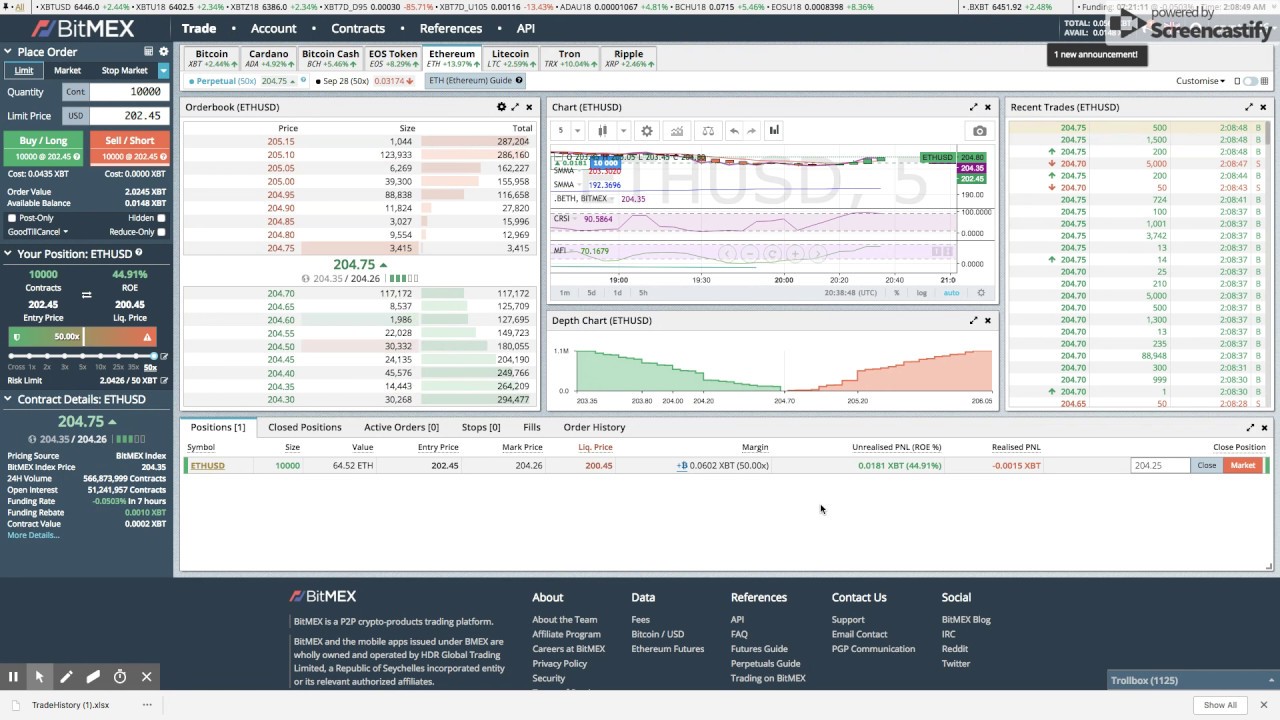Select the Screencastify pen tool
1280x720 pixels.
coord(66,677)
